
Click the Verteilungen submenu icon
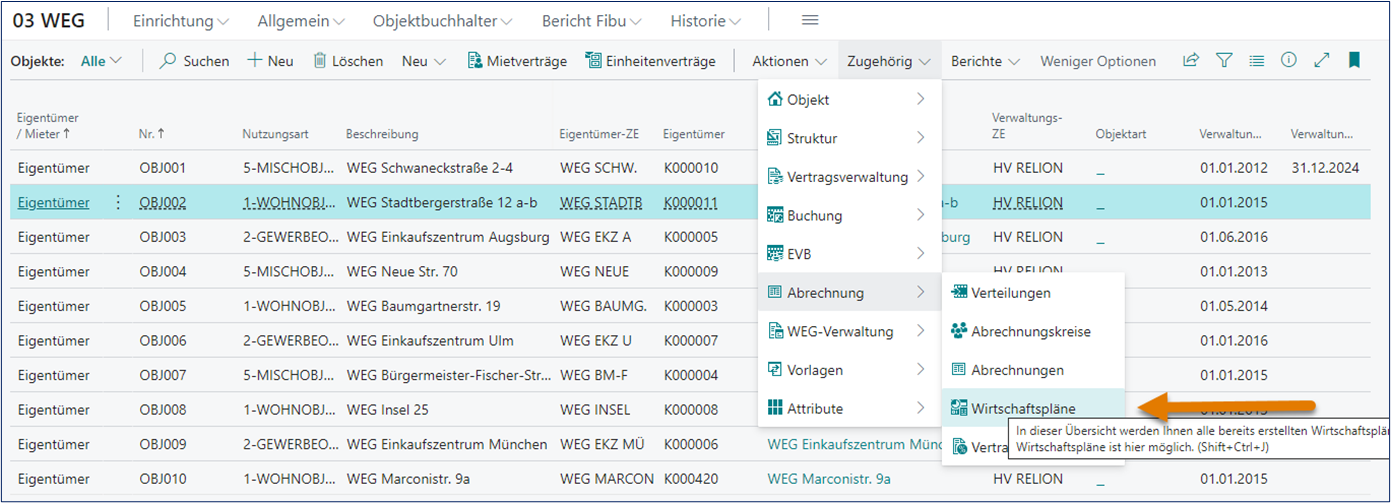959,293
